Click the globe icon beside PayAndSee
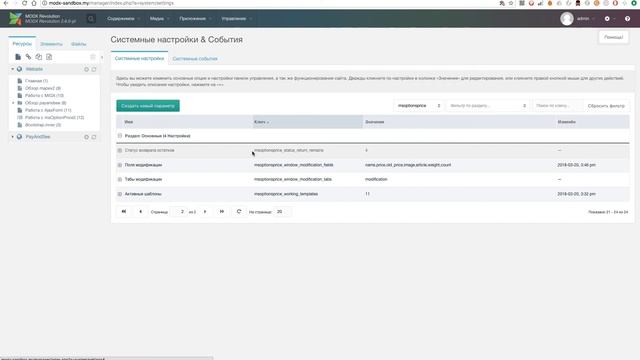 pyautogui.click(x=19, y=137)
